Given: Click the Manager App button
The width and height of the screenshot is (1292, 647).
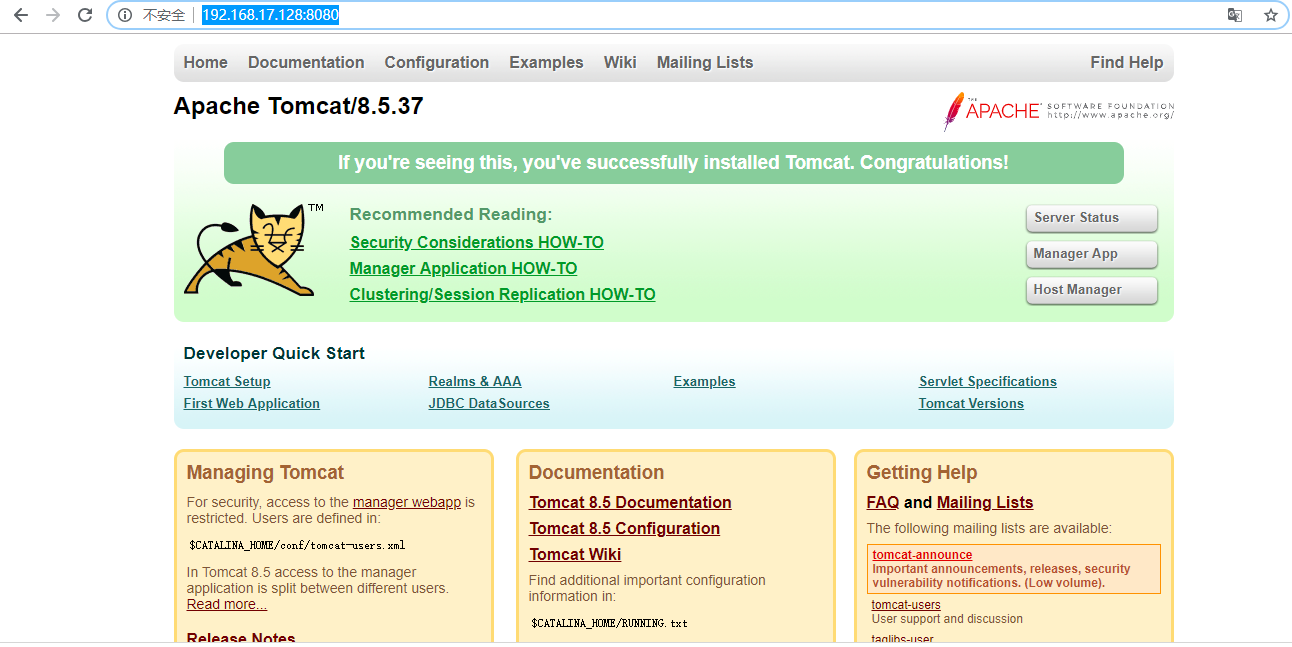Looking at the screenshot, I should tap(1091, 254).
